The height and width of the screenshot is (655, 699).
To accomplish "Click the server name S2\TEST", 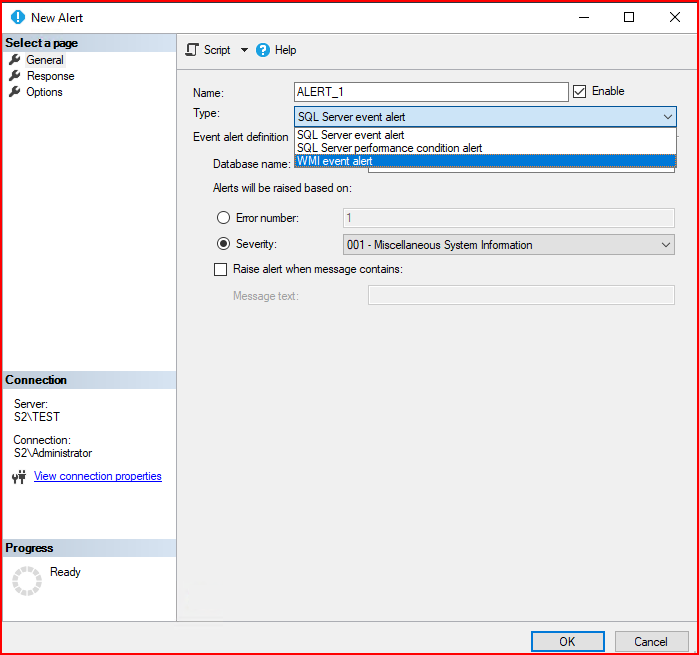I will 37,417.
